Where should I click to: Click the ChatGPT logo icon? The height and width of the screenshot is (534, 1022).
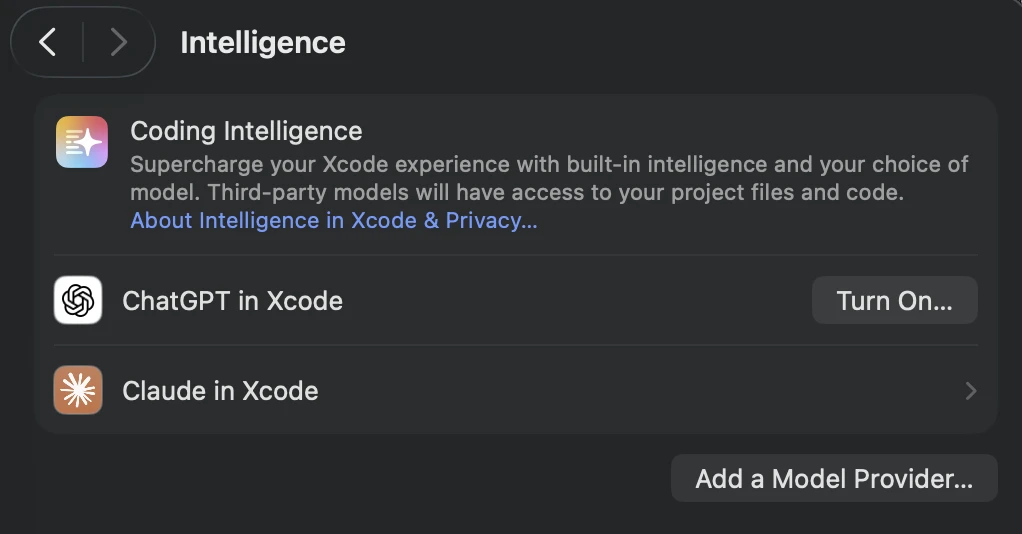[x=78, y=300]
